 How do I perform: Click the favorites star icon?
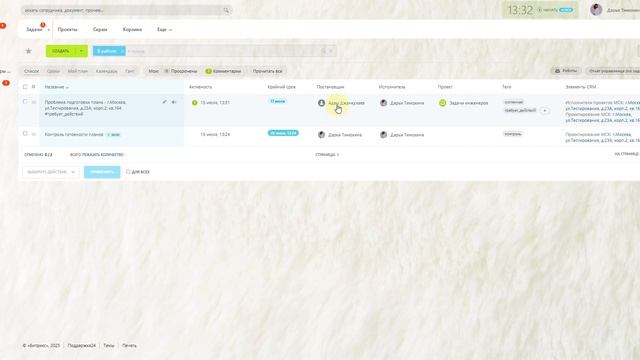(x=29, y=51)
